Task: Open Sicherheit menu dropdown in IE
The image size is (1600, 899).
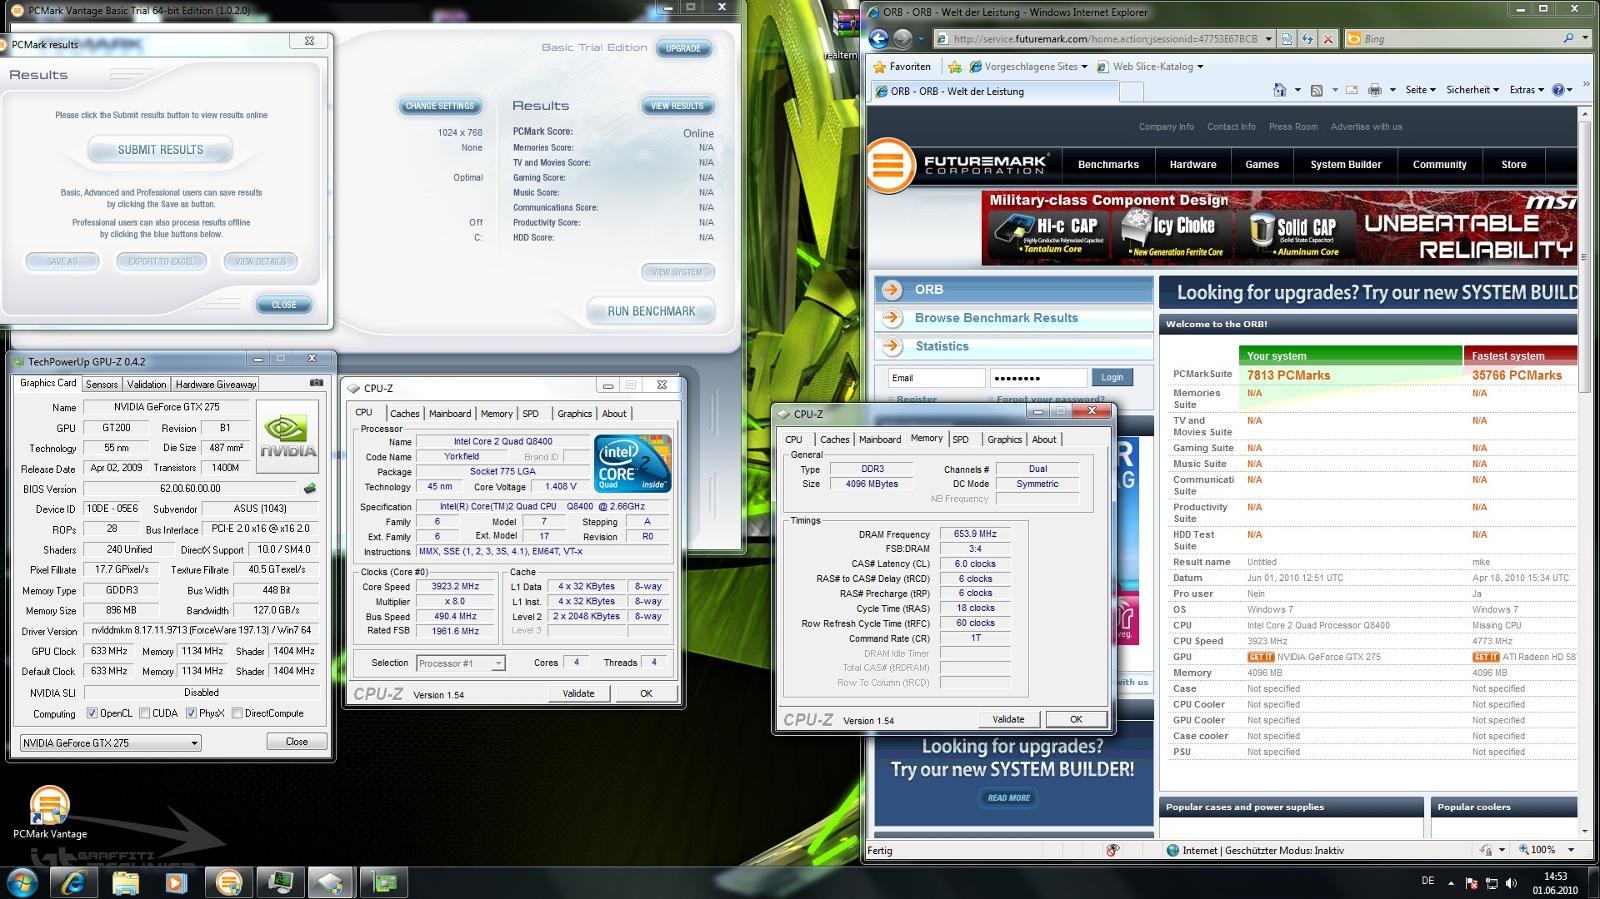Action: tap(1472, 90)
